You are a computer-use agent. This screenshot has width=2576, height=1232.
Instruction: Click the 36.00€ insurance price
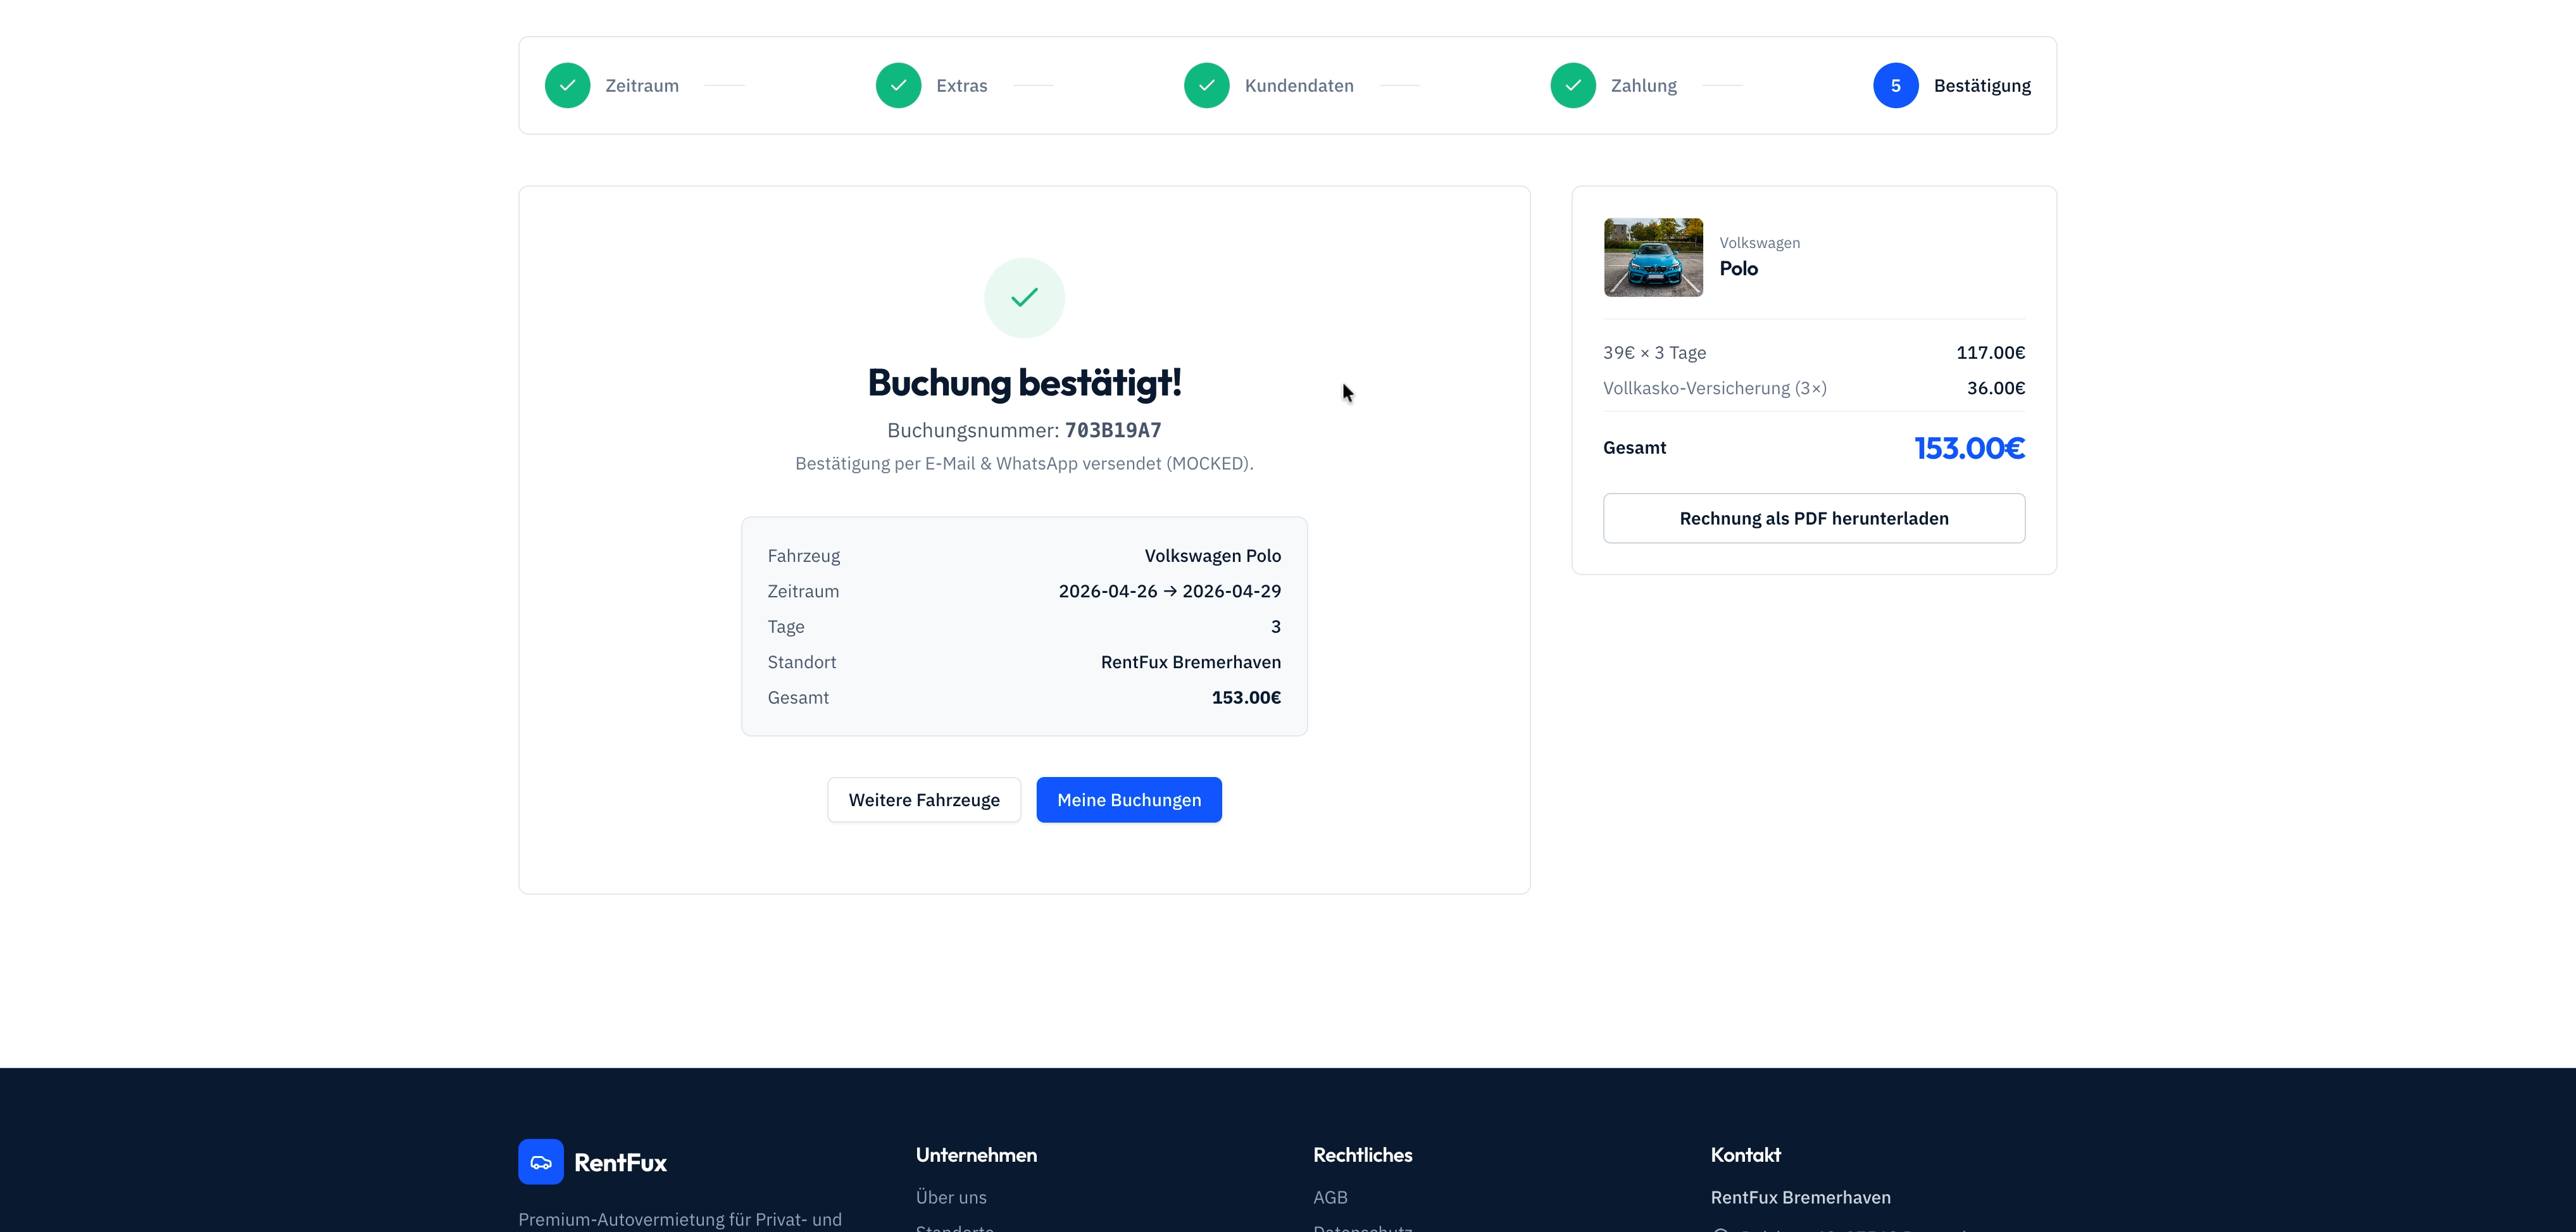tap(1995, 388)
